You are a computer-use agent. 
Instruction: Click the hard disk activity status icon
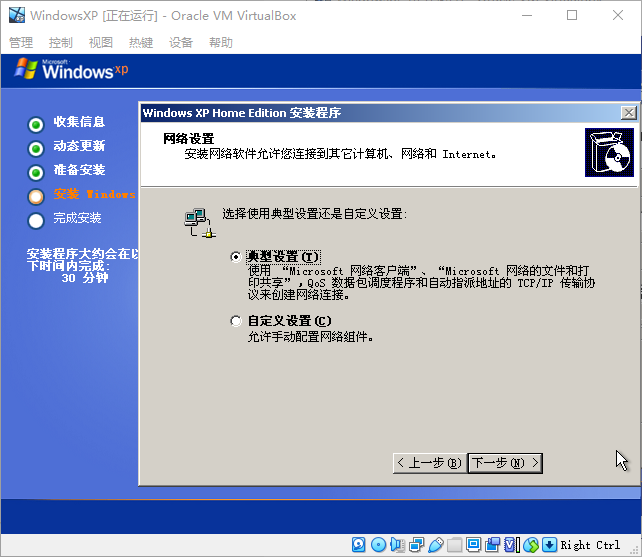pos(359,545)
